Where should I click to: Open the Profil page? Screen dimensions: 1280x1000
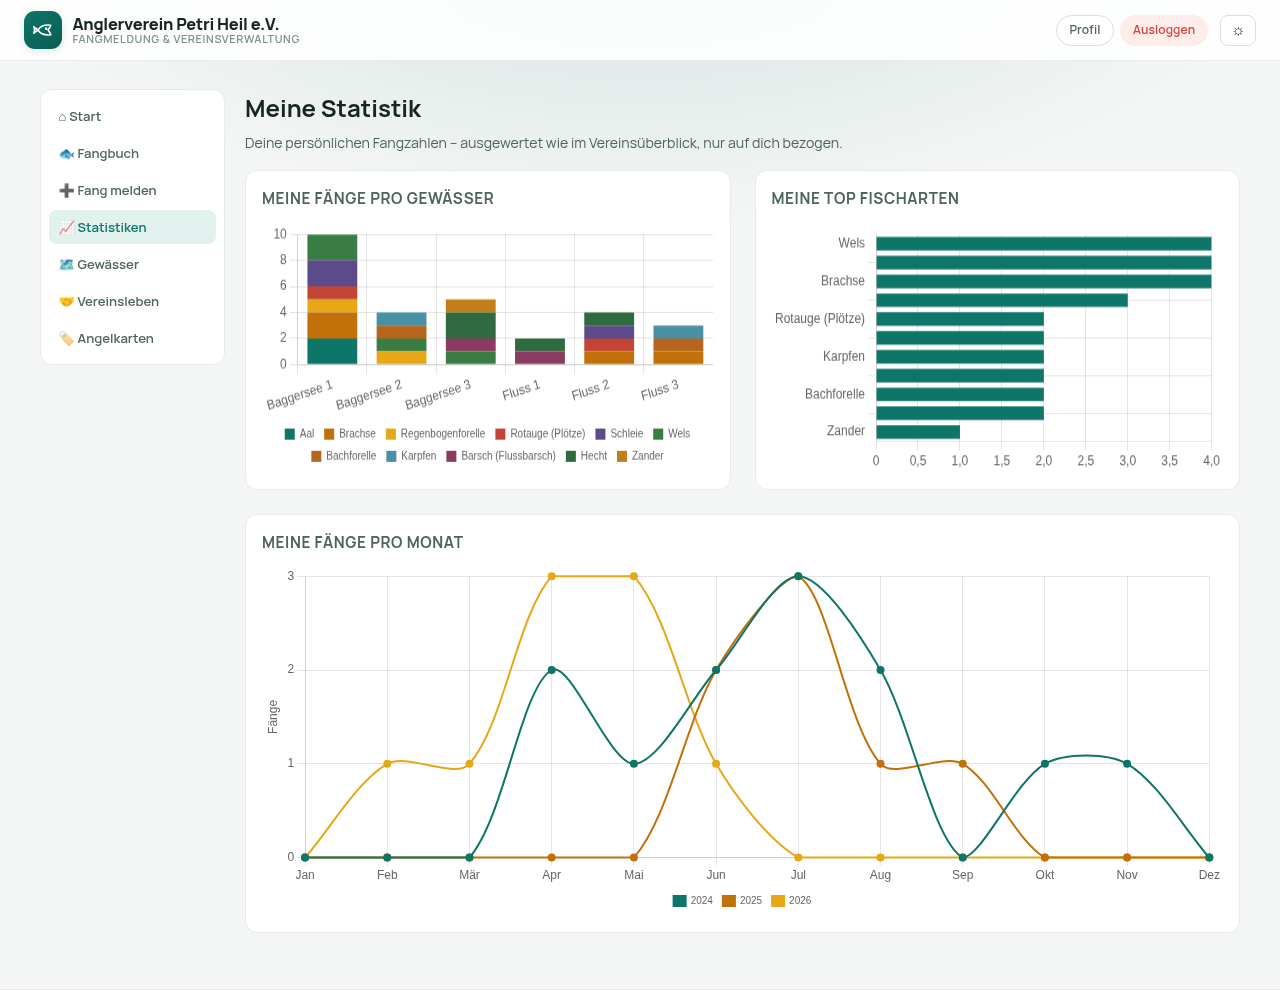pos(1085,30)
